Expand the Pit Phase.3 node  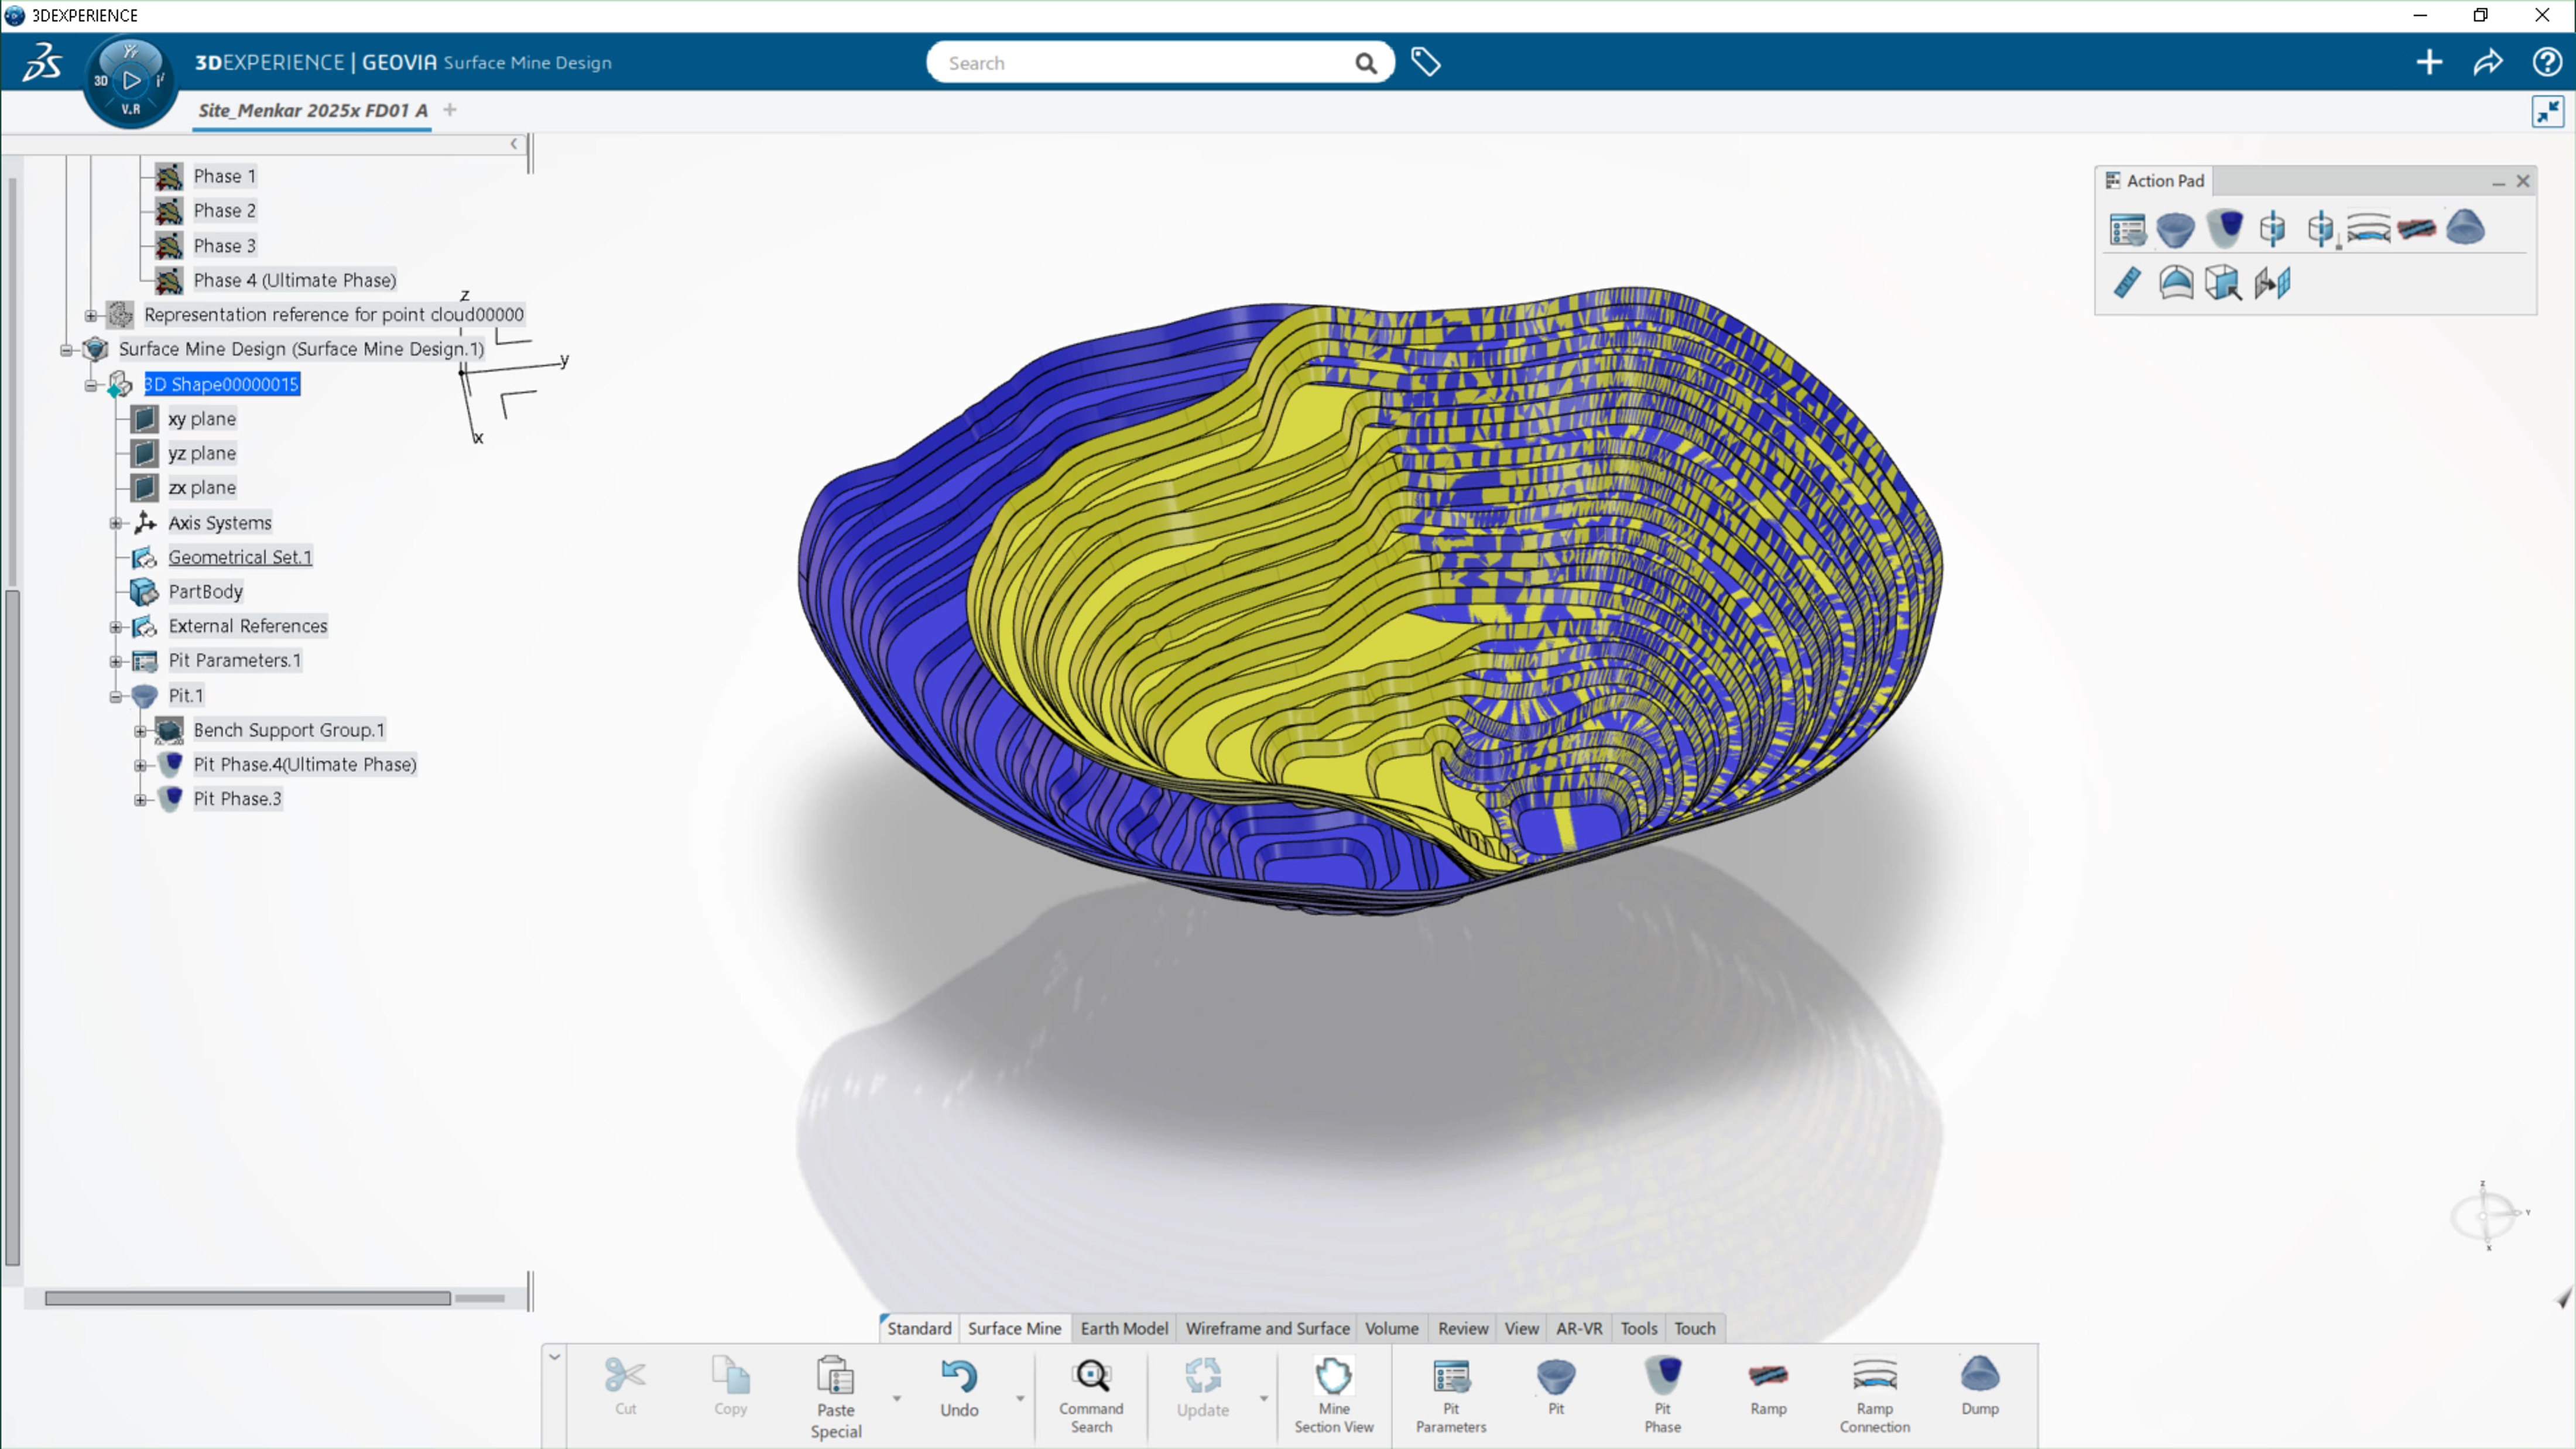point(140,798)
